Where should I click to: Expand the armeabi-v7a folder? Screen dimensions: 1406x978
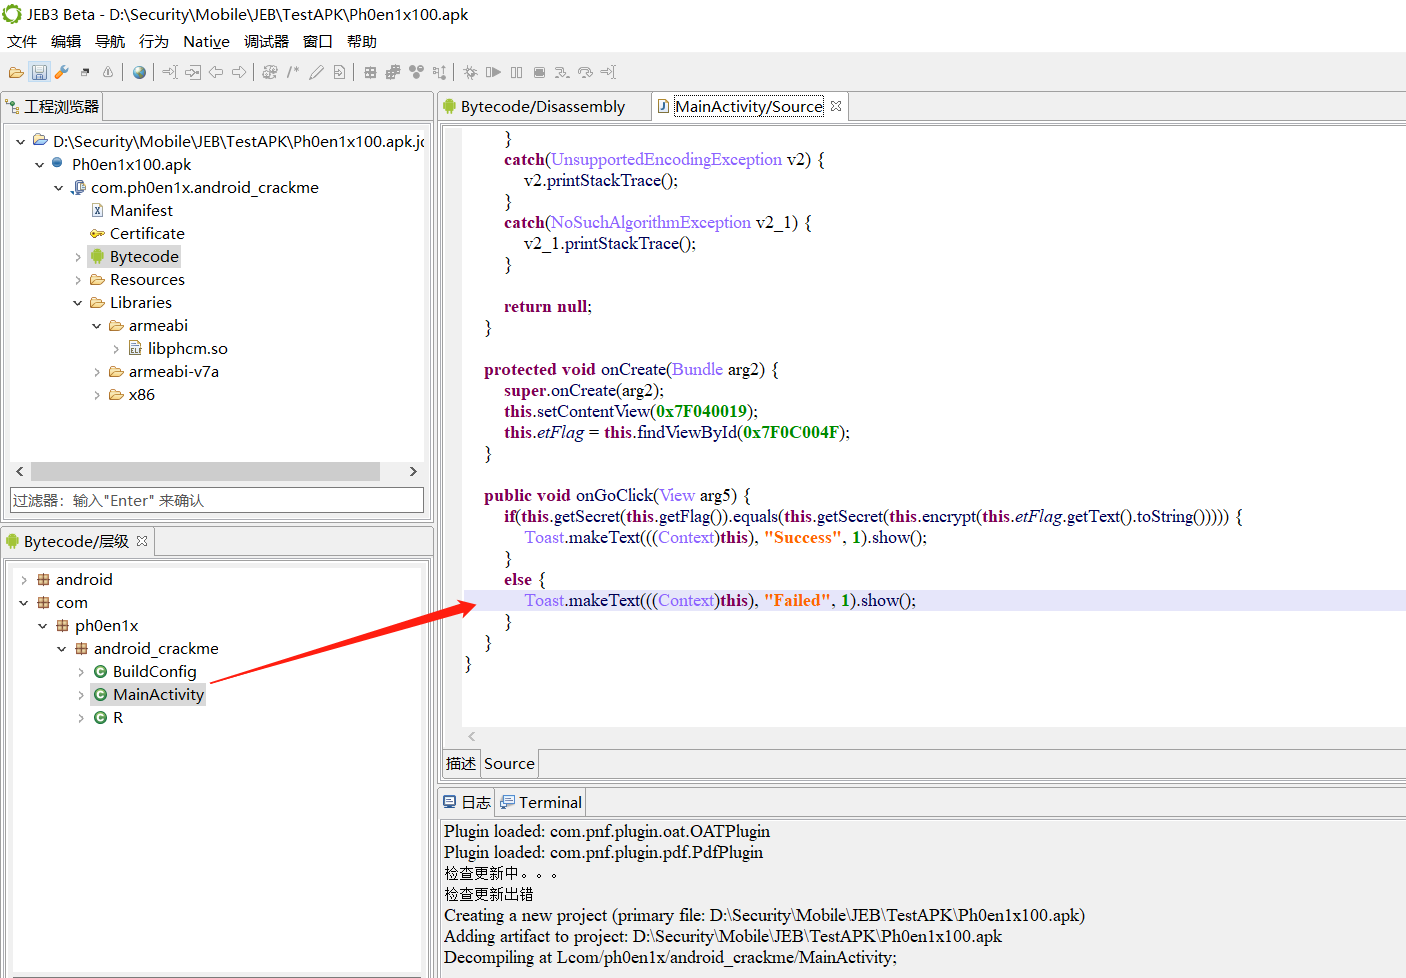pyautogui.click(x=96, y=372)
